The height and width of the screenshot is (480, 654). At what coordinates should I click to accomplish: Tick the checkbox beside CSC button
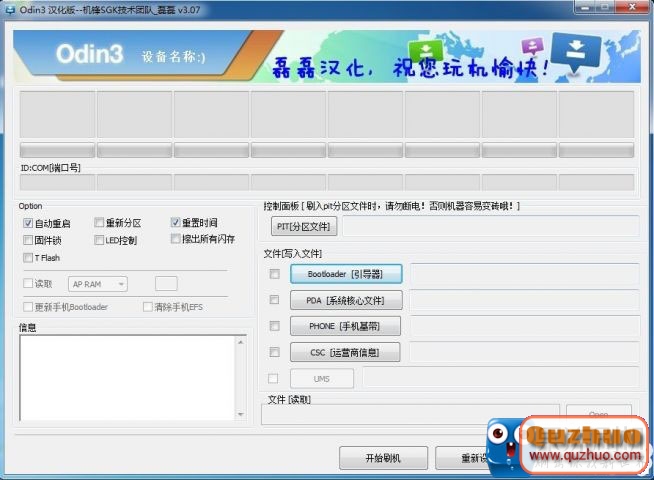click(x=274, y=352)
